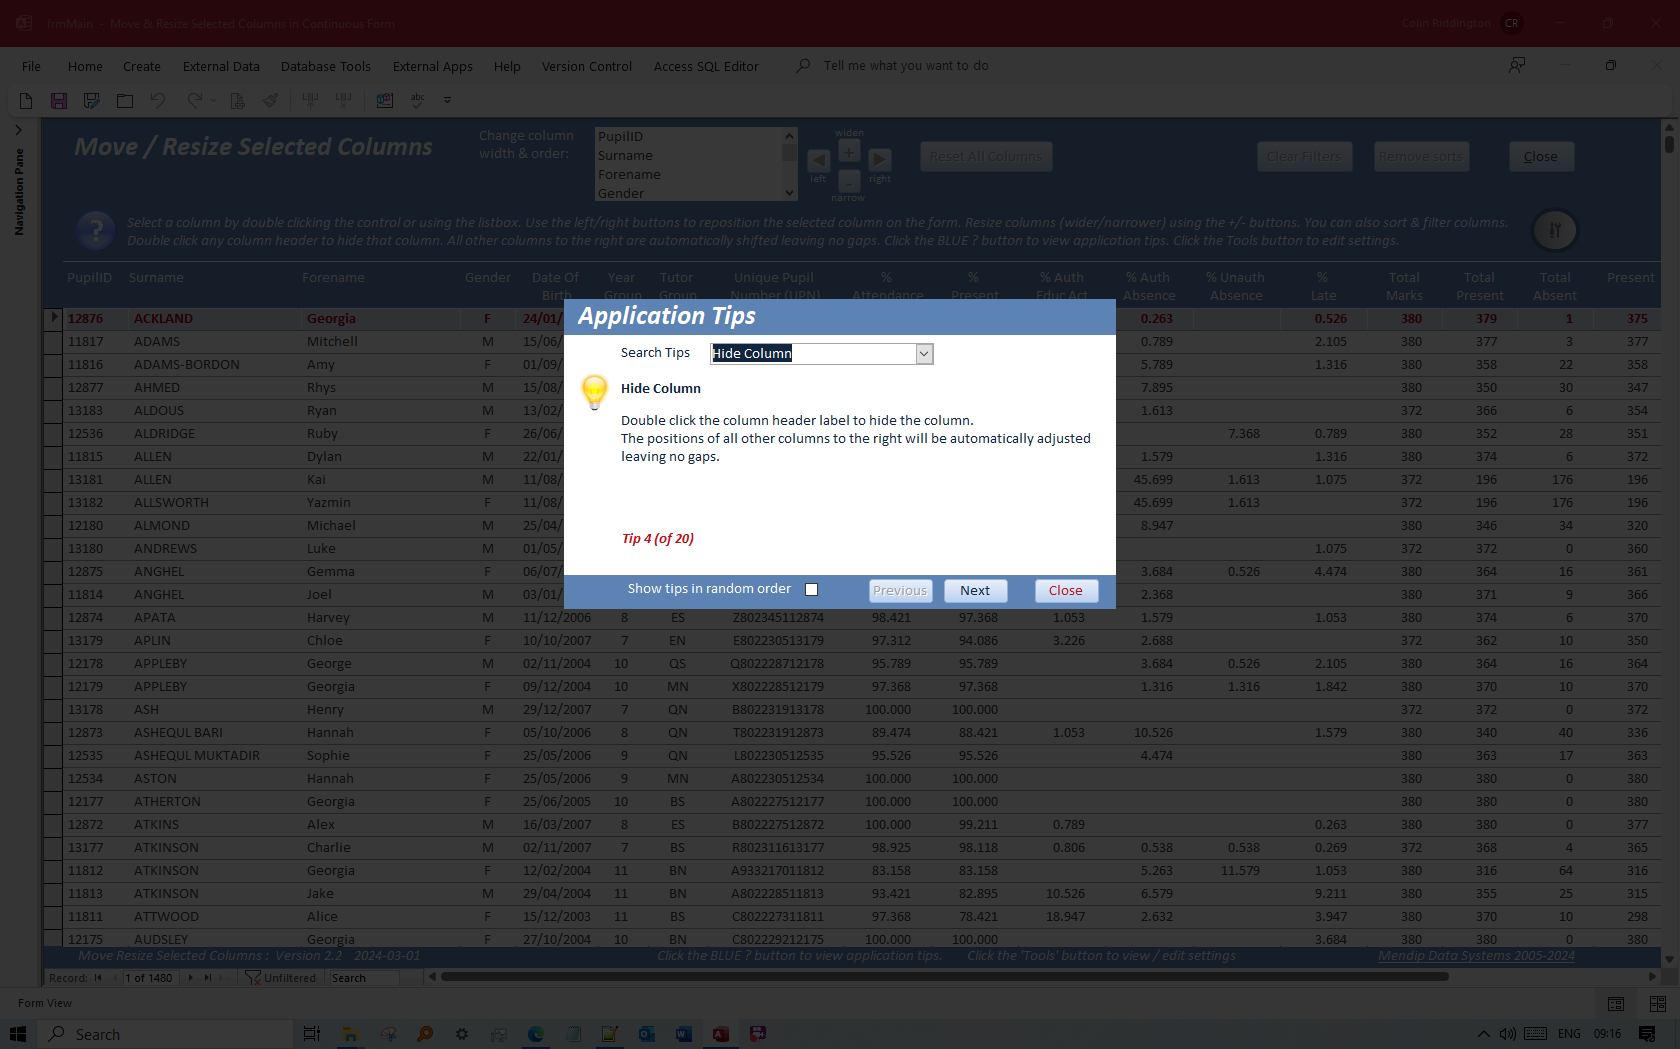Click Clear Filters button

tap(1305, 156)
